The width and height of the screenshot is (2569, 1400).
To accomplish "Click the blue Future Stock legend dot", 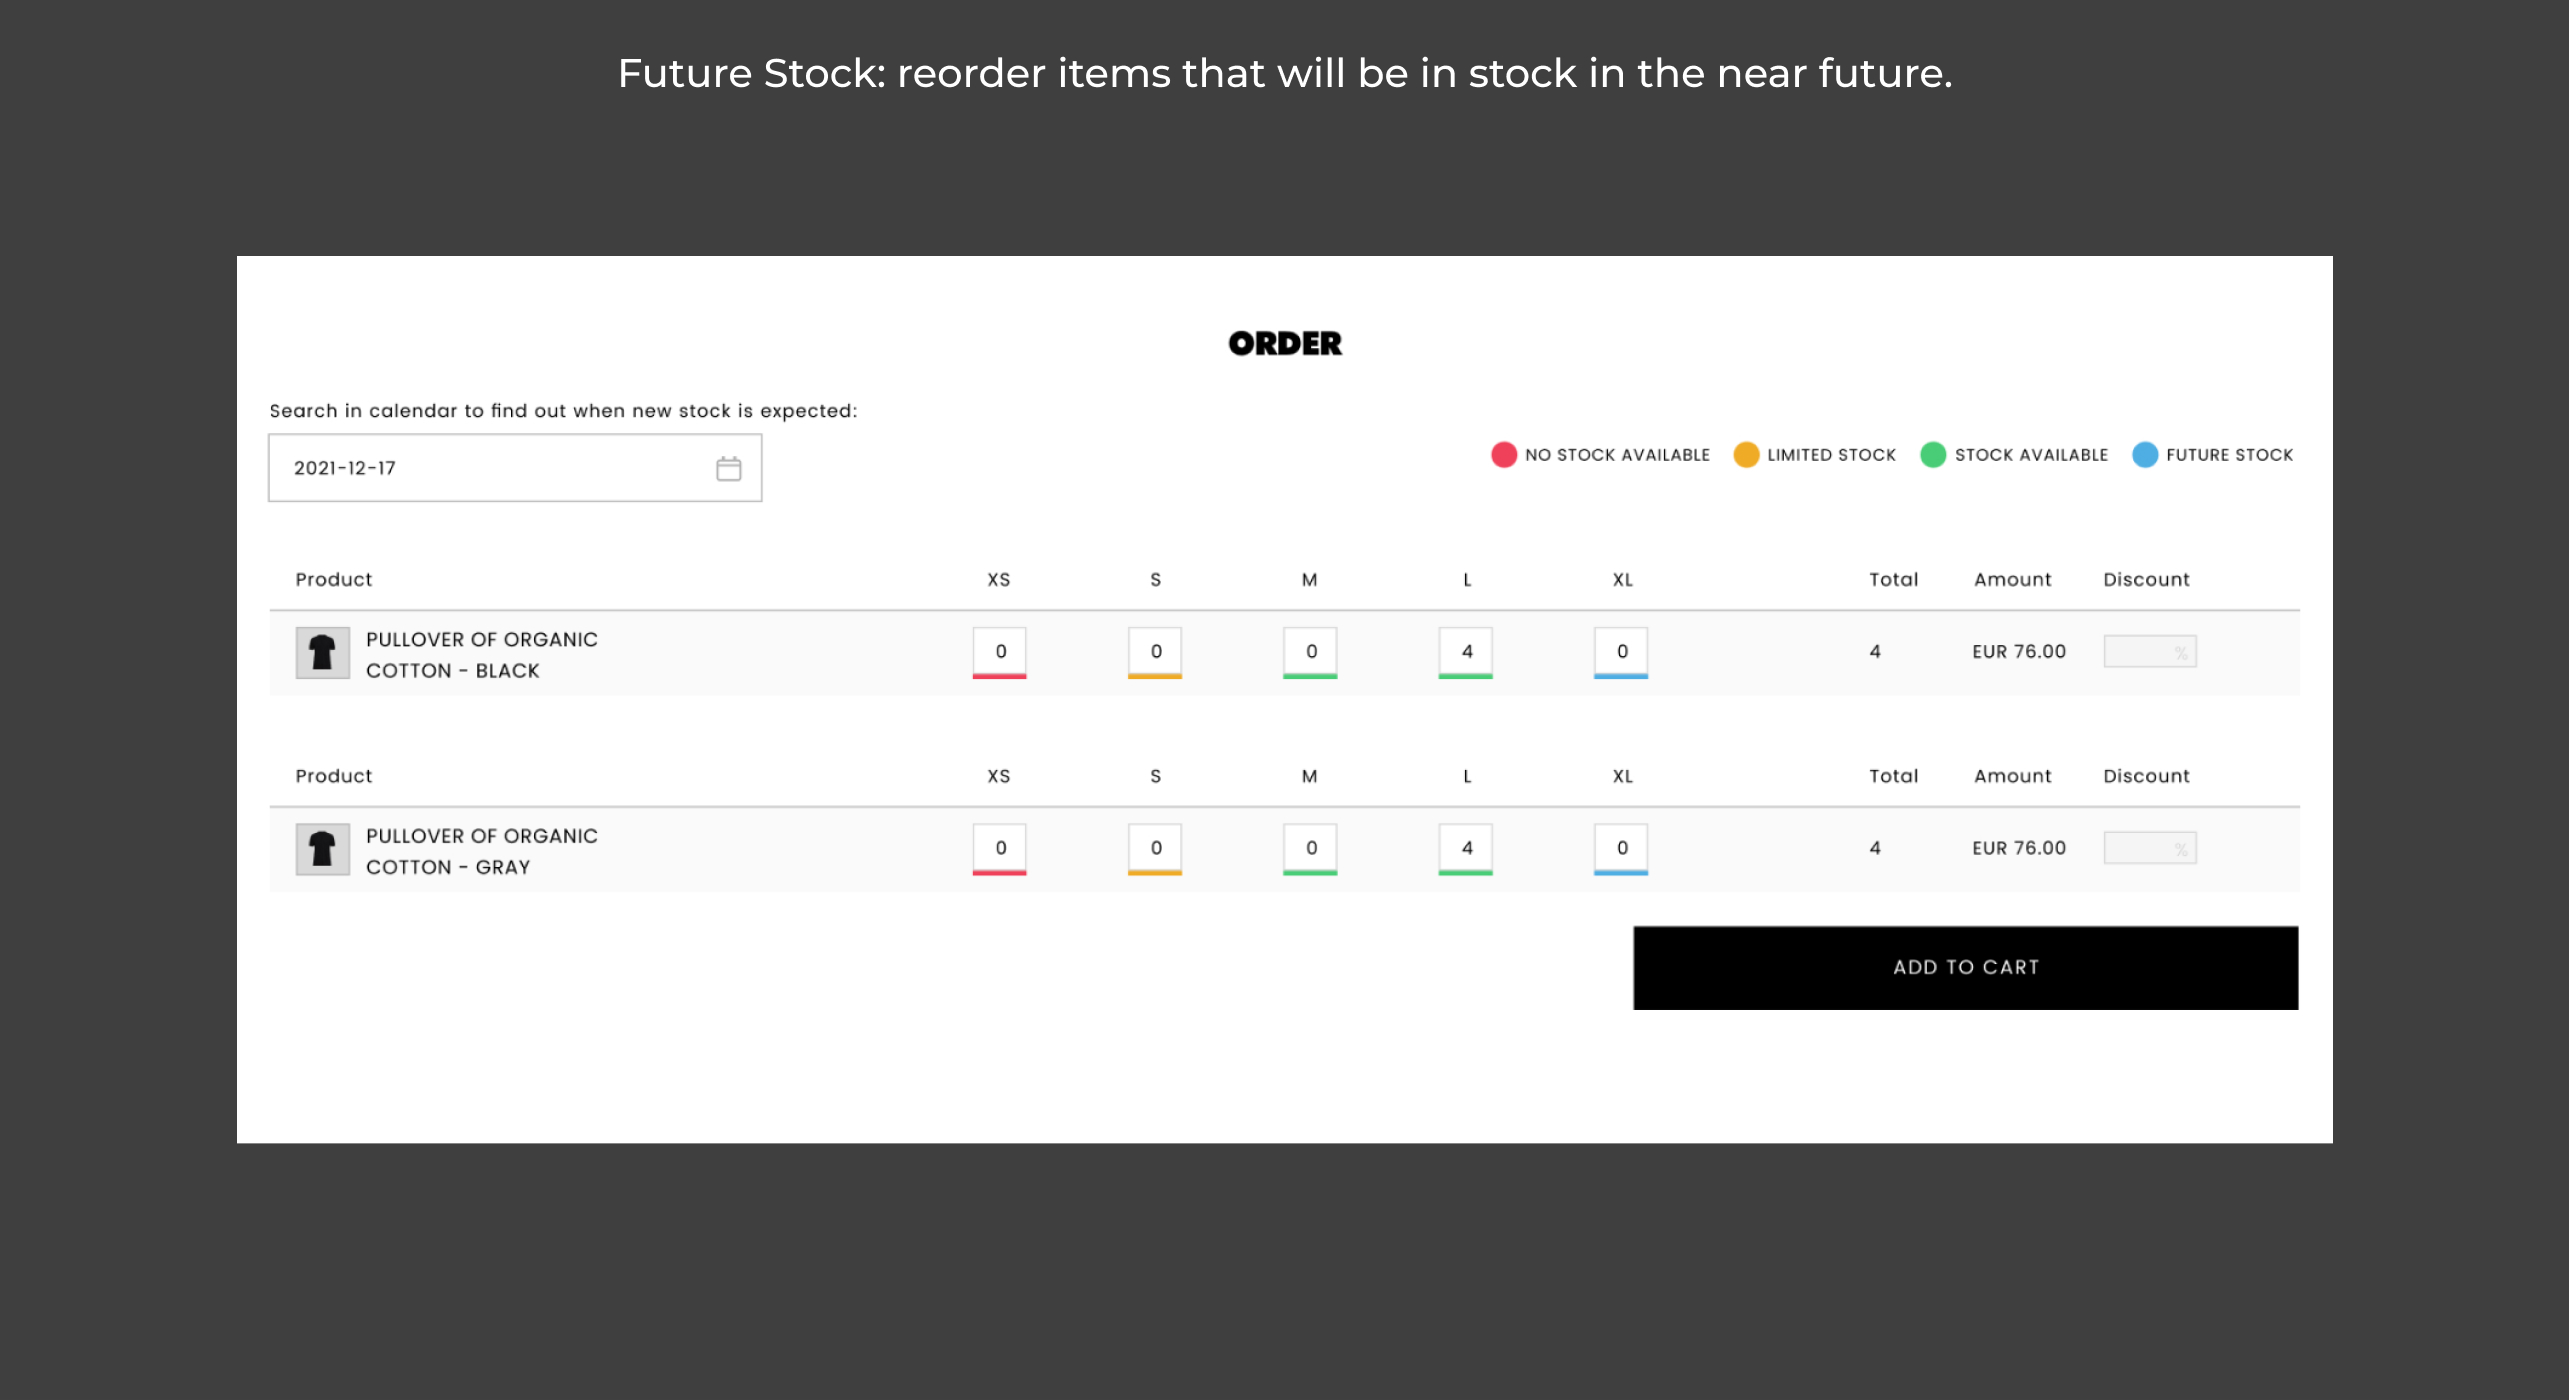I will [2144, 455].
